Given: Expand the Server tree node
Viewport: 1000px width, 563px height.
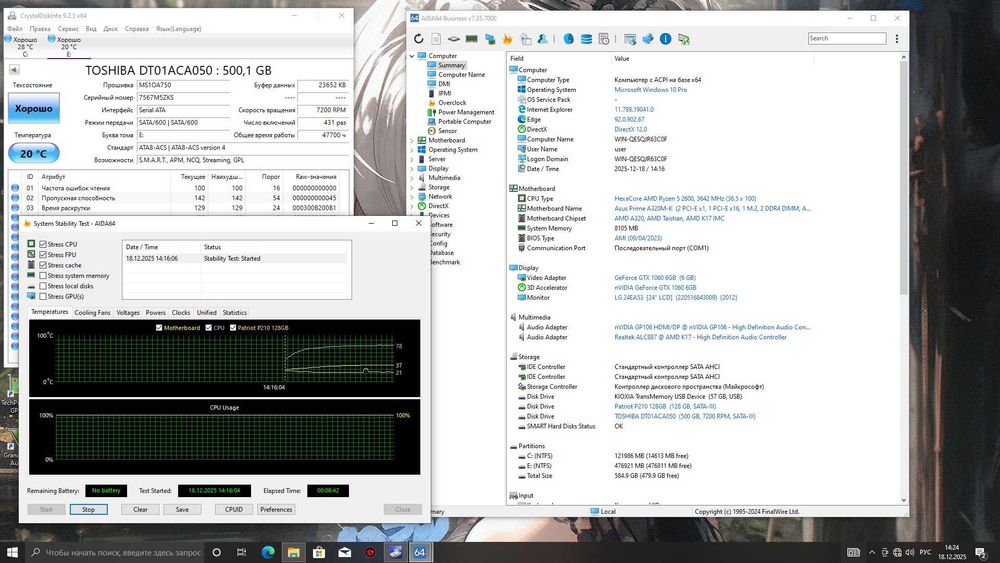Looking at the screenshot, I should [412, 159].
